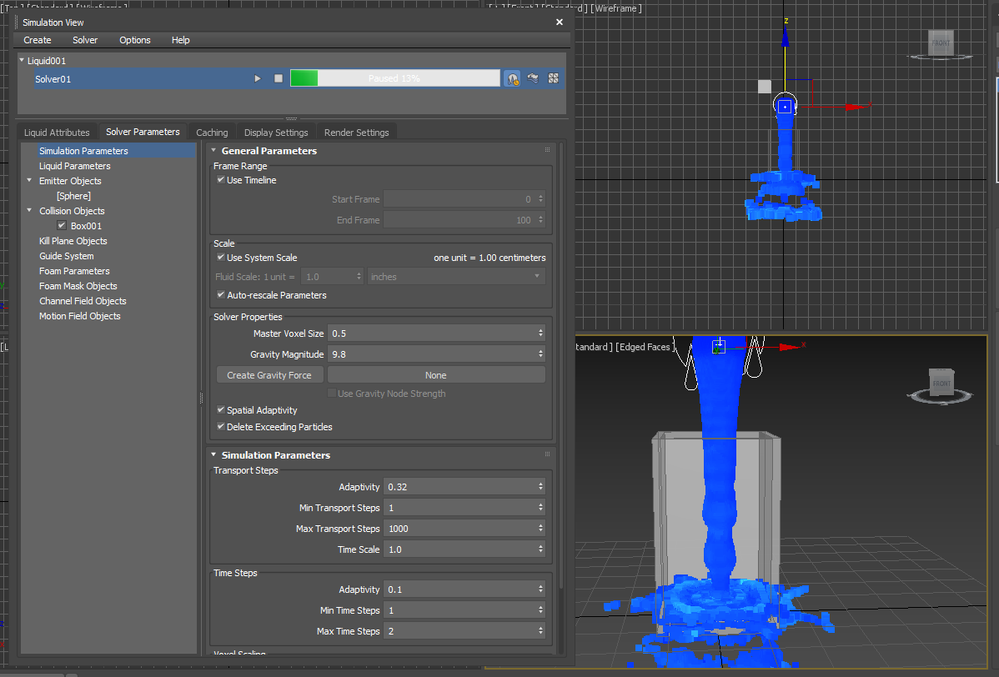This screenshot has width=999, height=677.
Task: Click the Master Voxel Size spinner arrows
Action: click(x=540, y=333)
